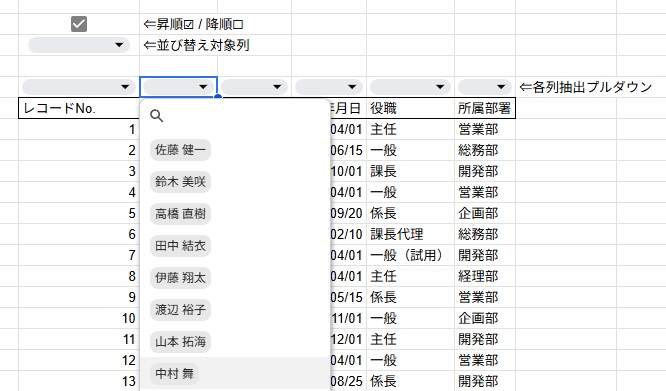The width and height of the screenshot is (666, 391).
Task: Pick 渡辺 裕子 from the list
Action: coord(181,309)
